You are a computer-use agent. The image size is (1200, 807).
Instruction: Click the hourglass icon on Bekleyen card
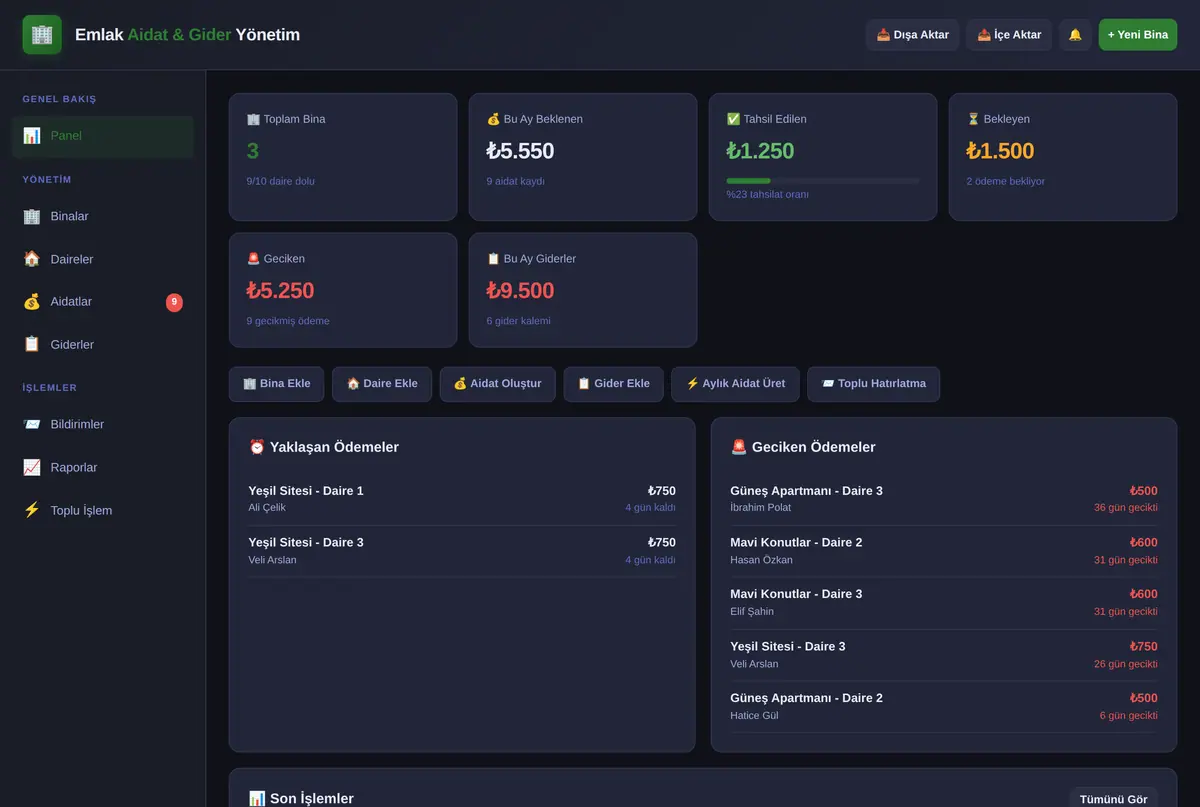click(973, 119)
